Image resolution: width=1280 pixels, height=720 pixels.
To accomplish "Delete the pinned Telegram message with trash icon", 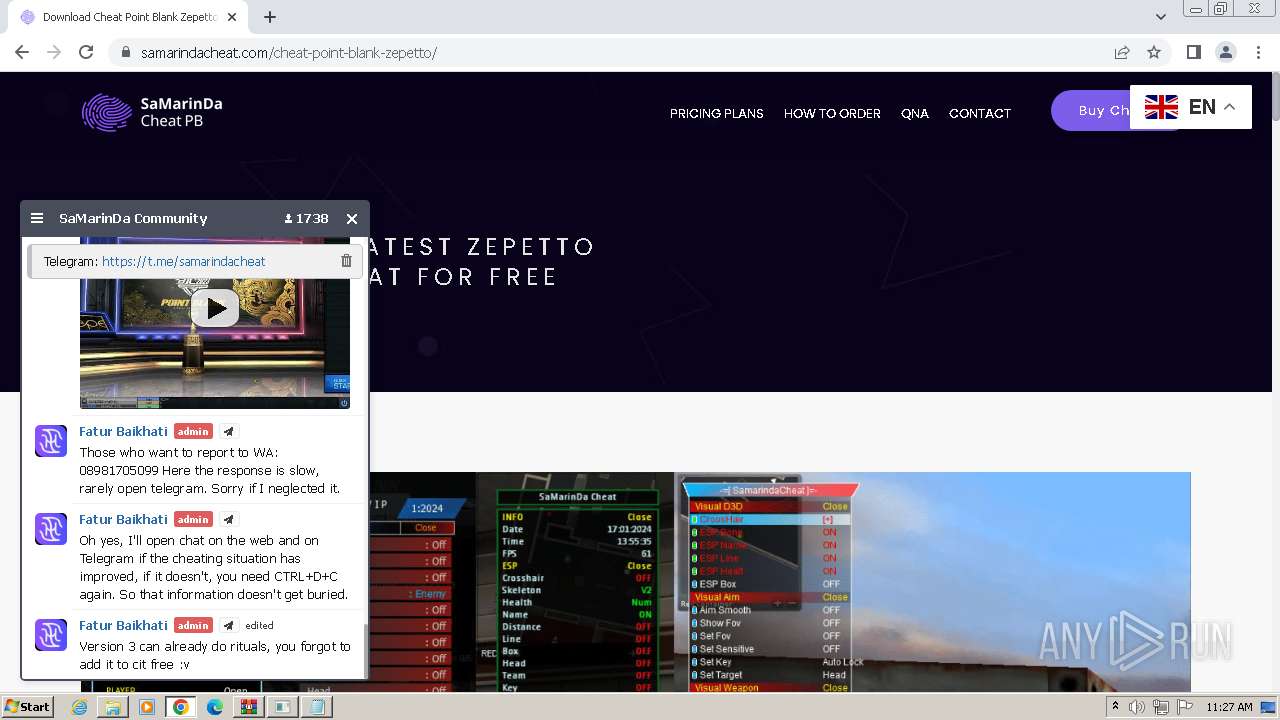I will [346, 261].
